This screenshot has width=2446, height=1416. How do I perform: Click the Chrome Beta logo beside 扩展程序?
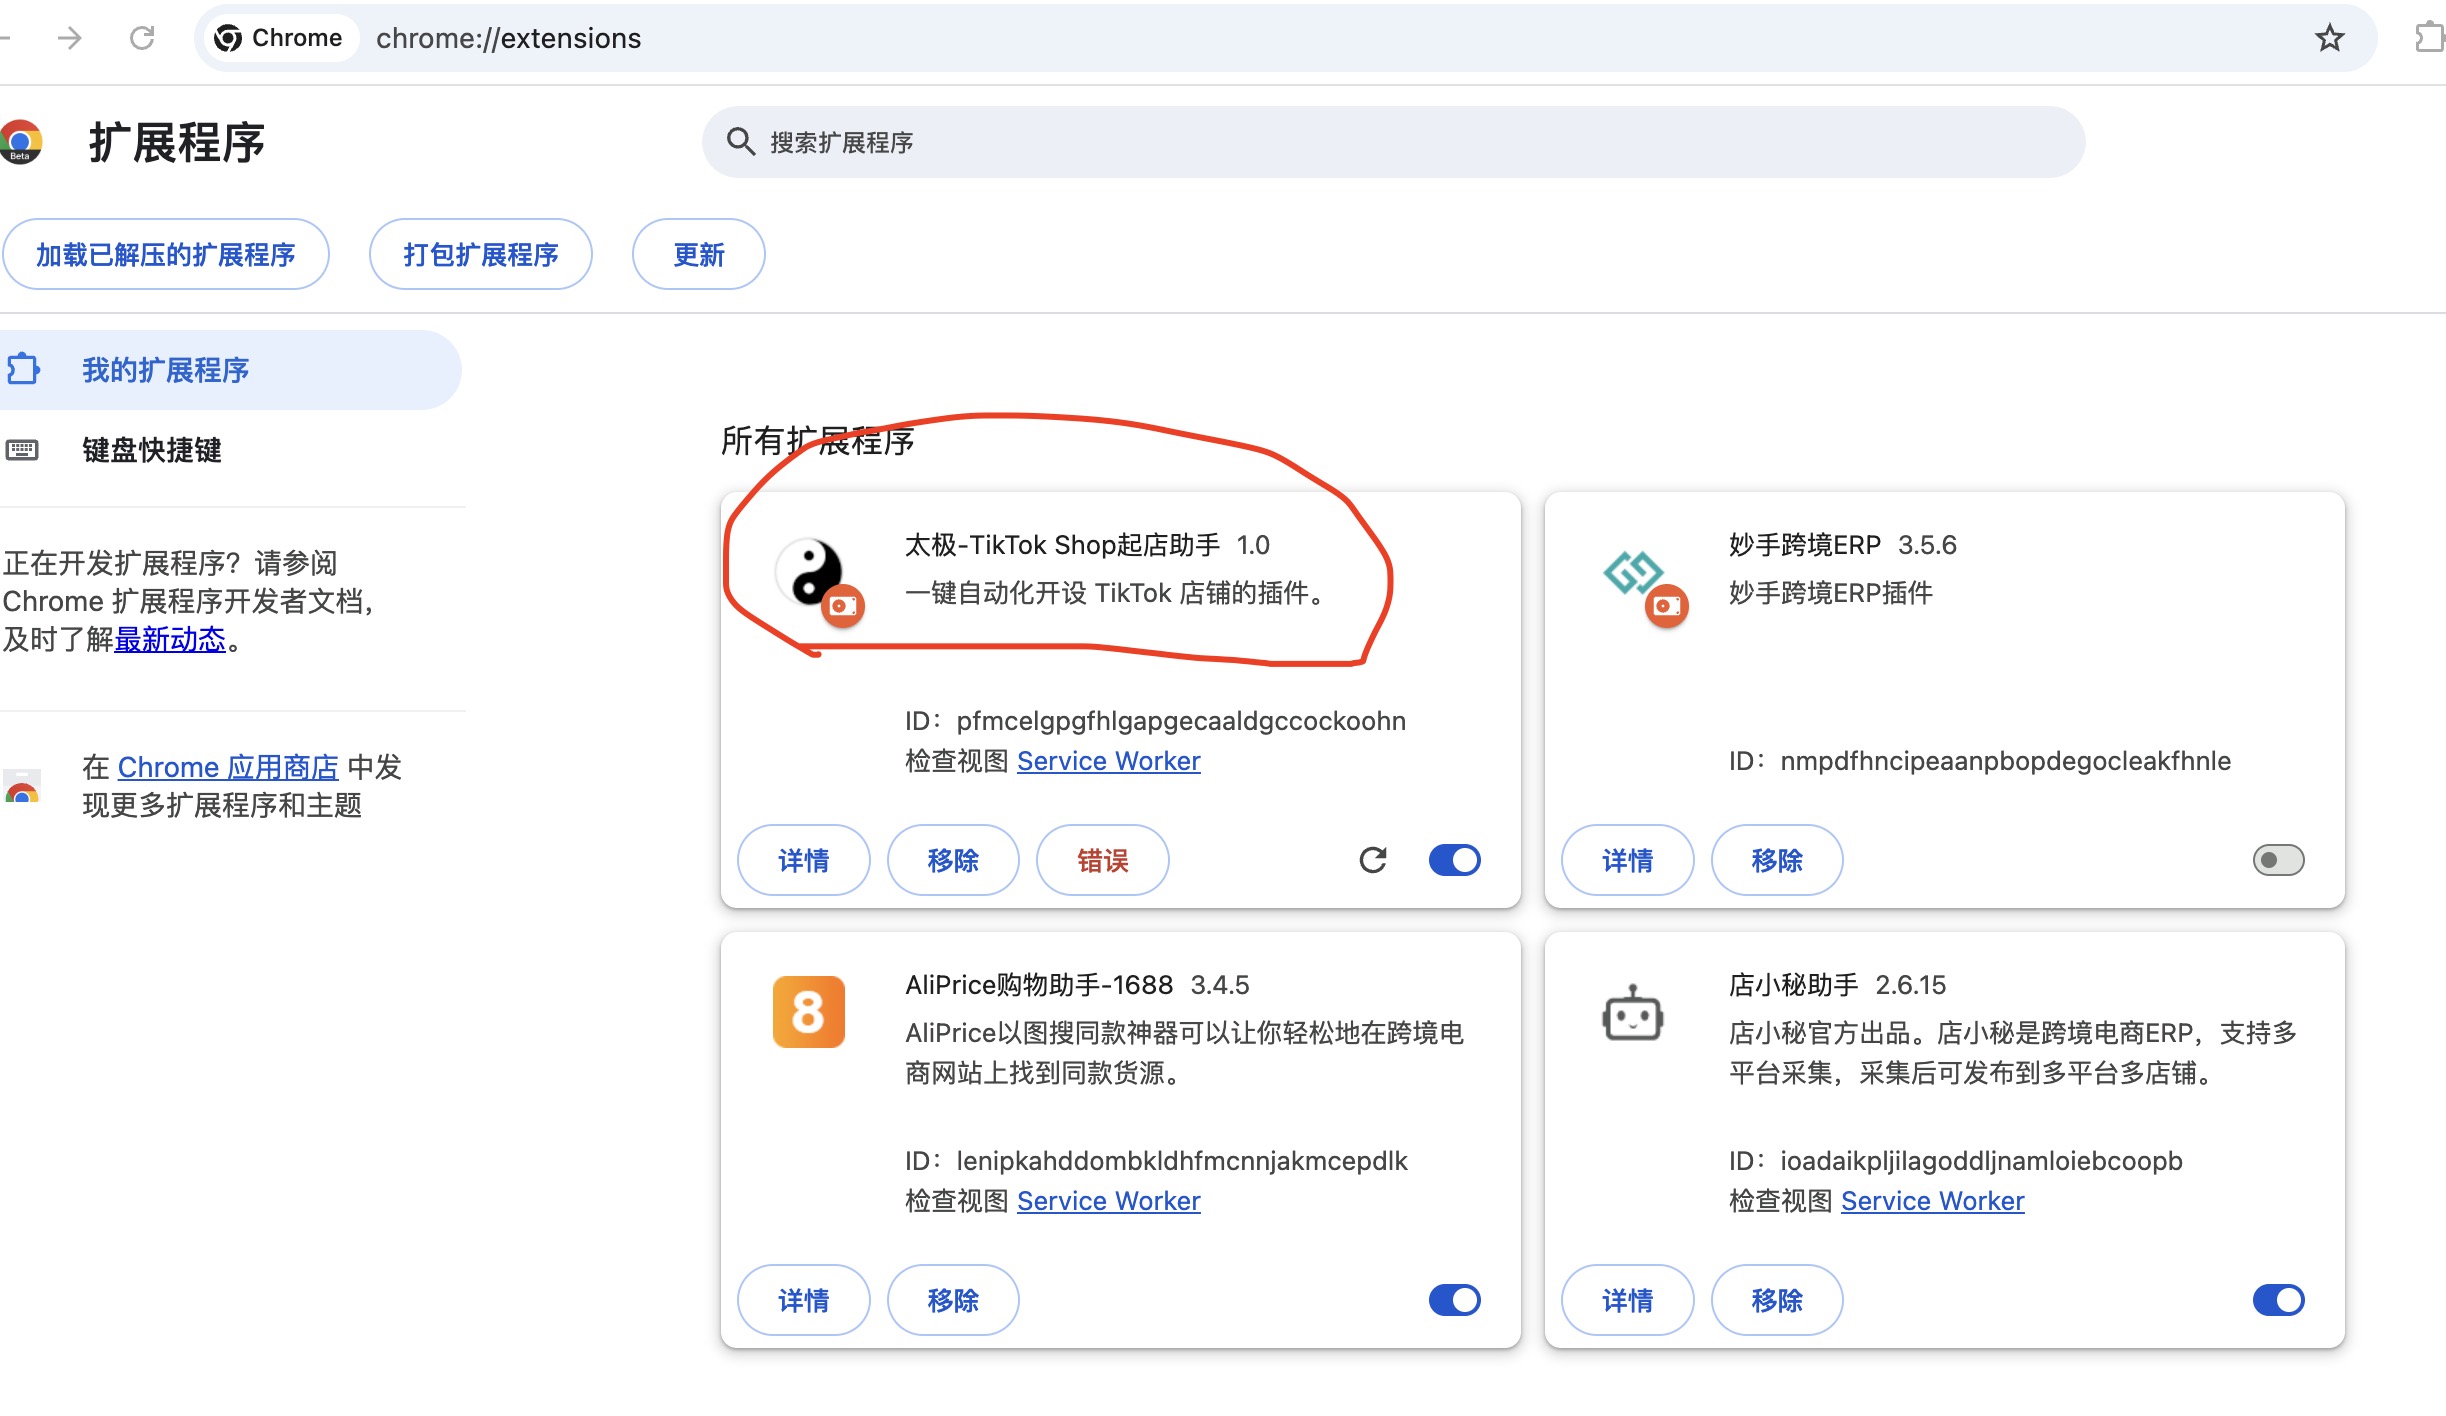click(20, 141)
